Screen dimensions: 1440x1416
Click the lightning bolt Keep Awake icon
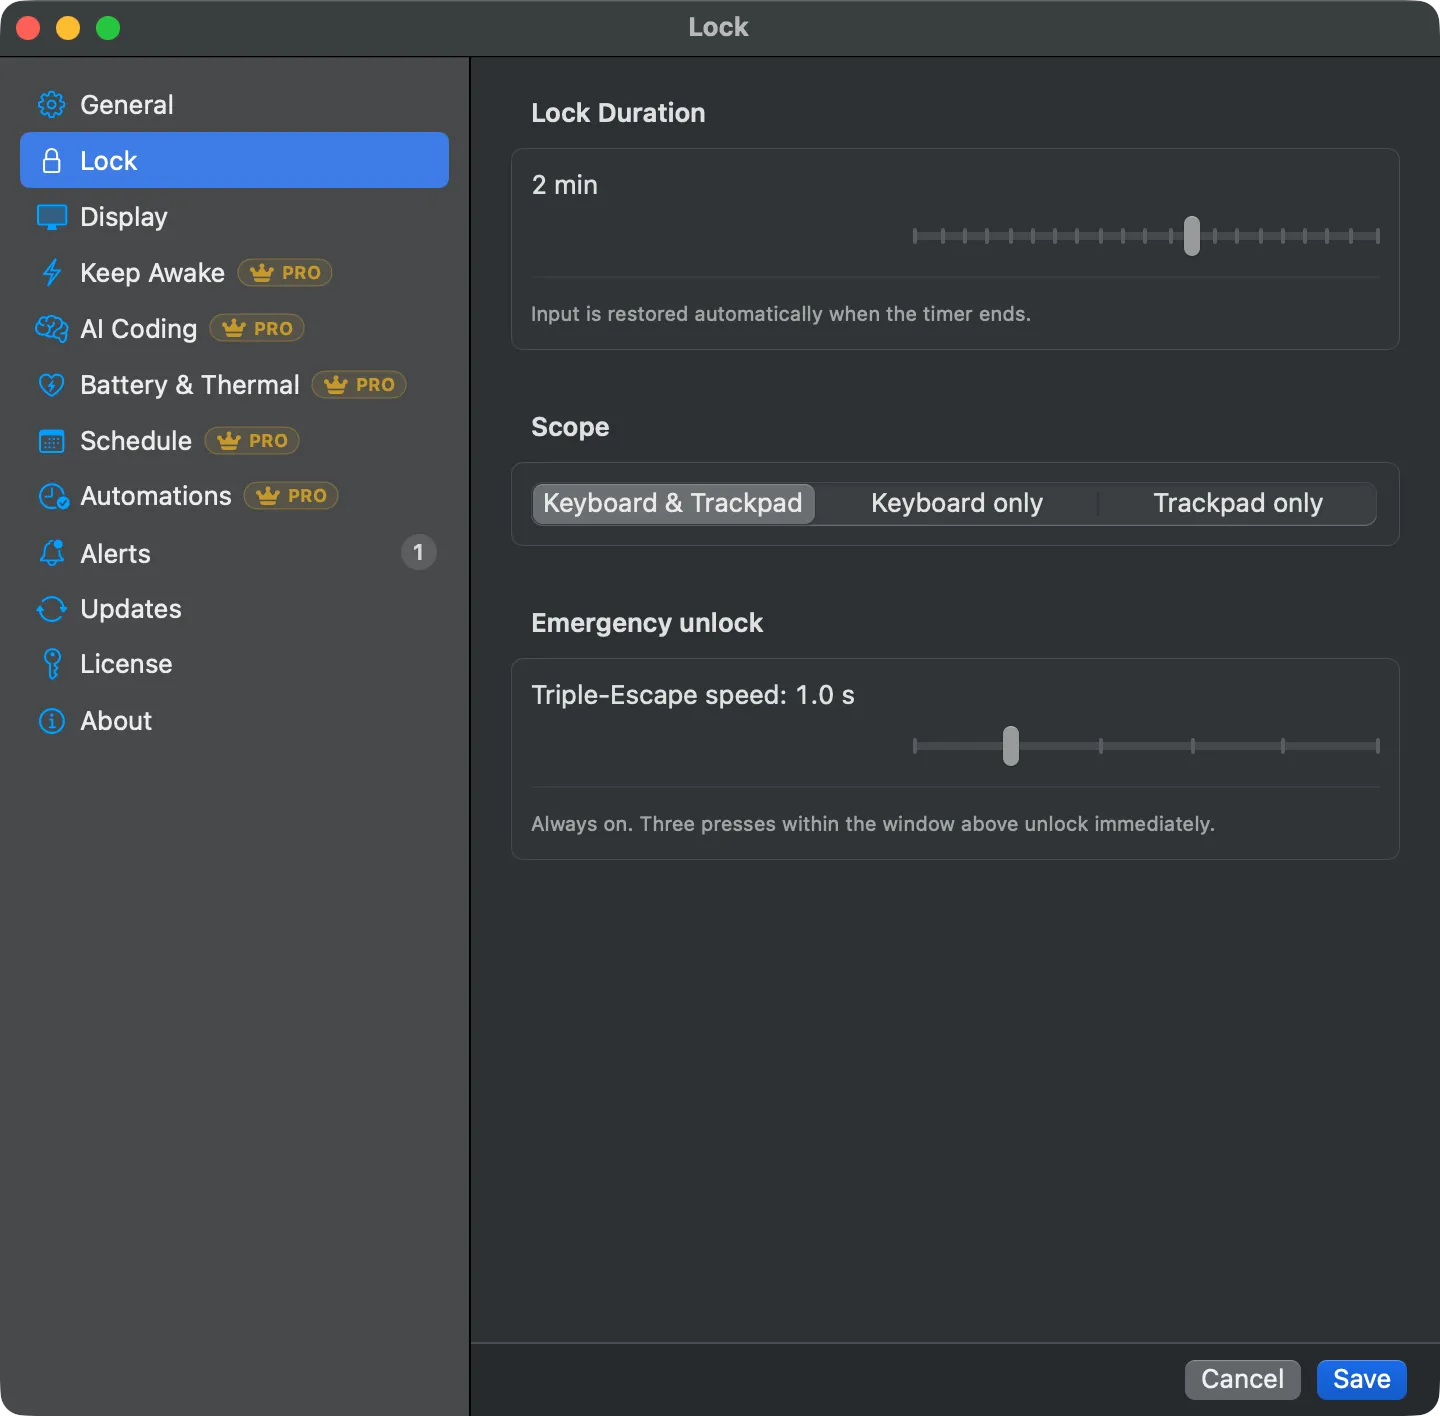point(51,273)
